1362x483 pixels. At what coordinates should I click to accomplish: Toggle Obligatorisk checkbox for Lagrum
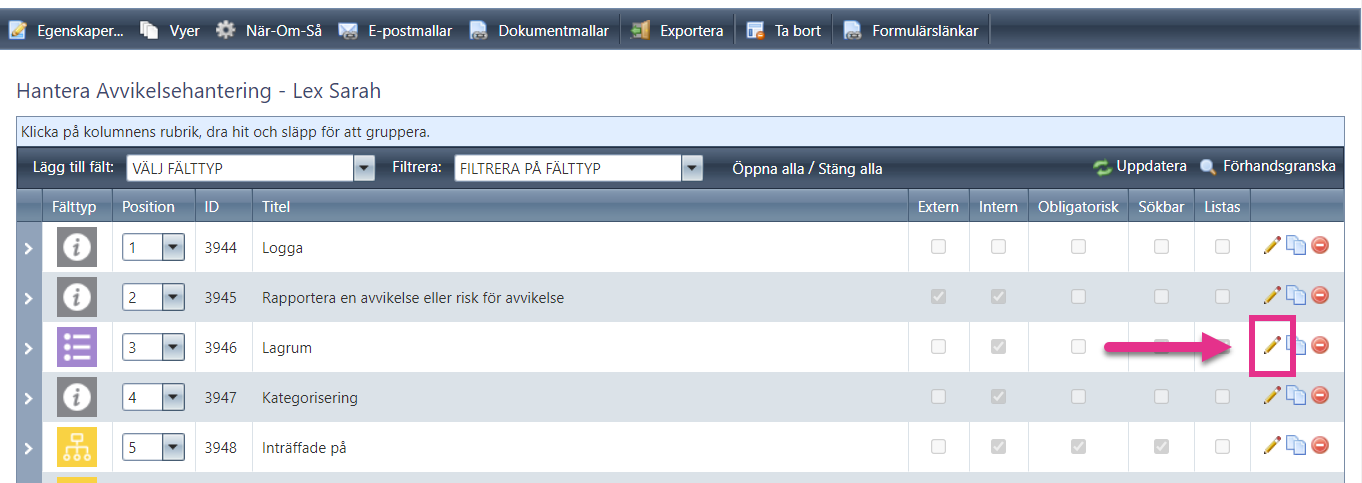(x=1078, y=347)
